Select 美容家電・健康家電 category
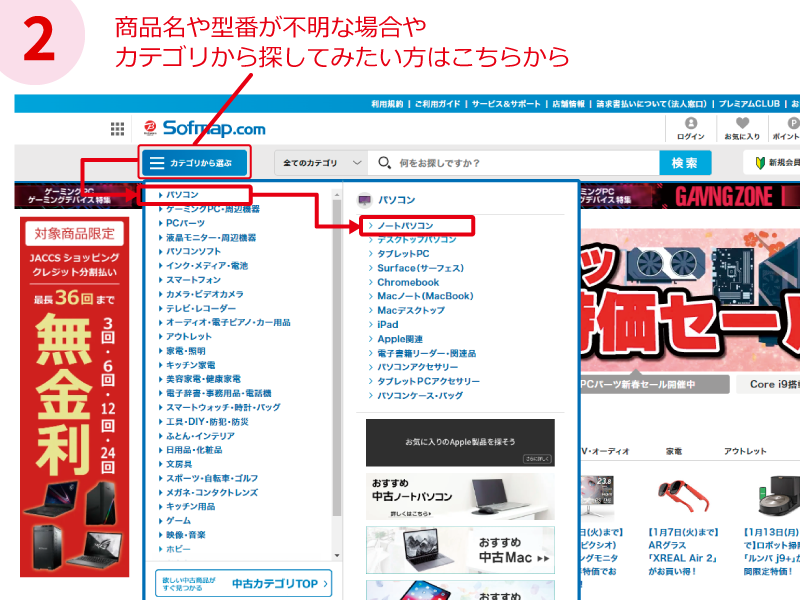This screenshot has height=600, width=800. point(203,379)
